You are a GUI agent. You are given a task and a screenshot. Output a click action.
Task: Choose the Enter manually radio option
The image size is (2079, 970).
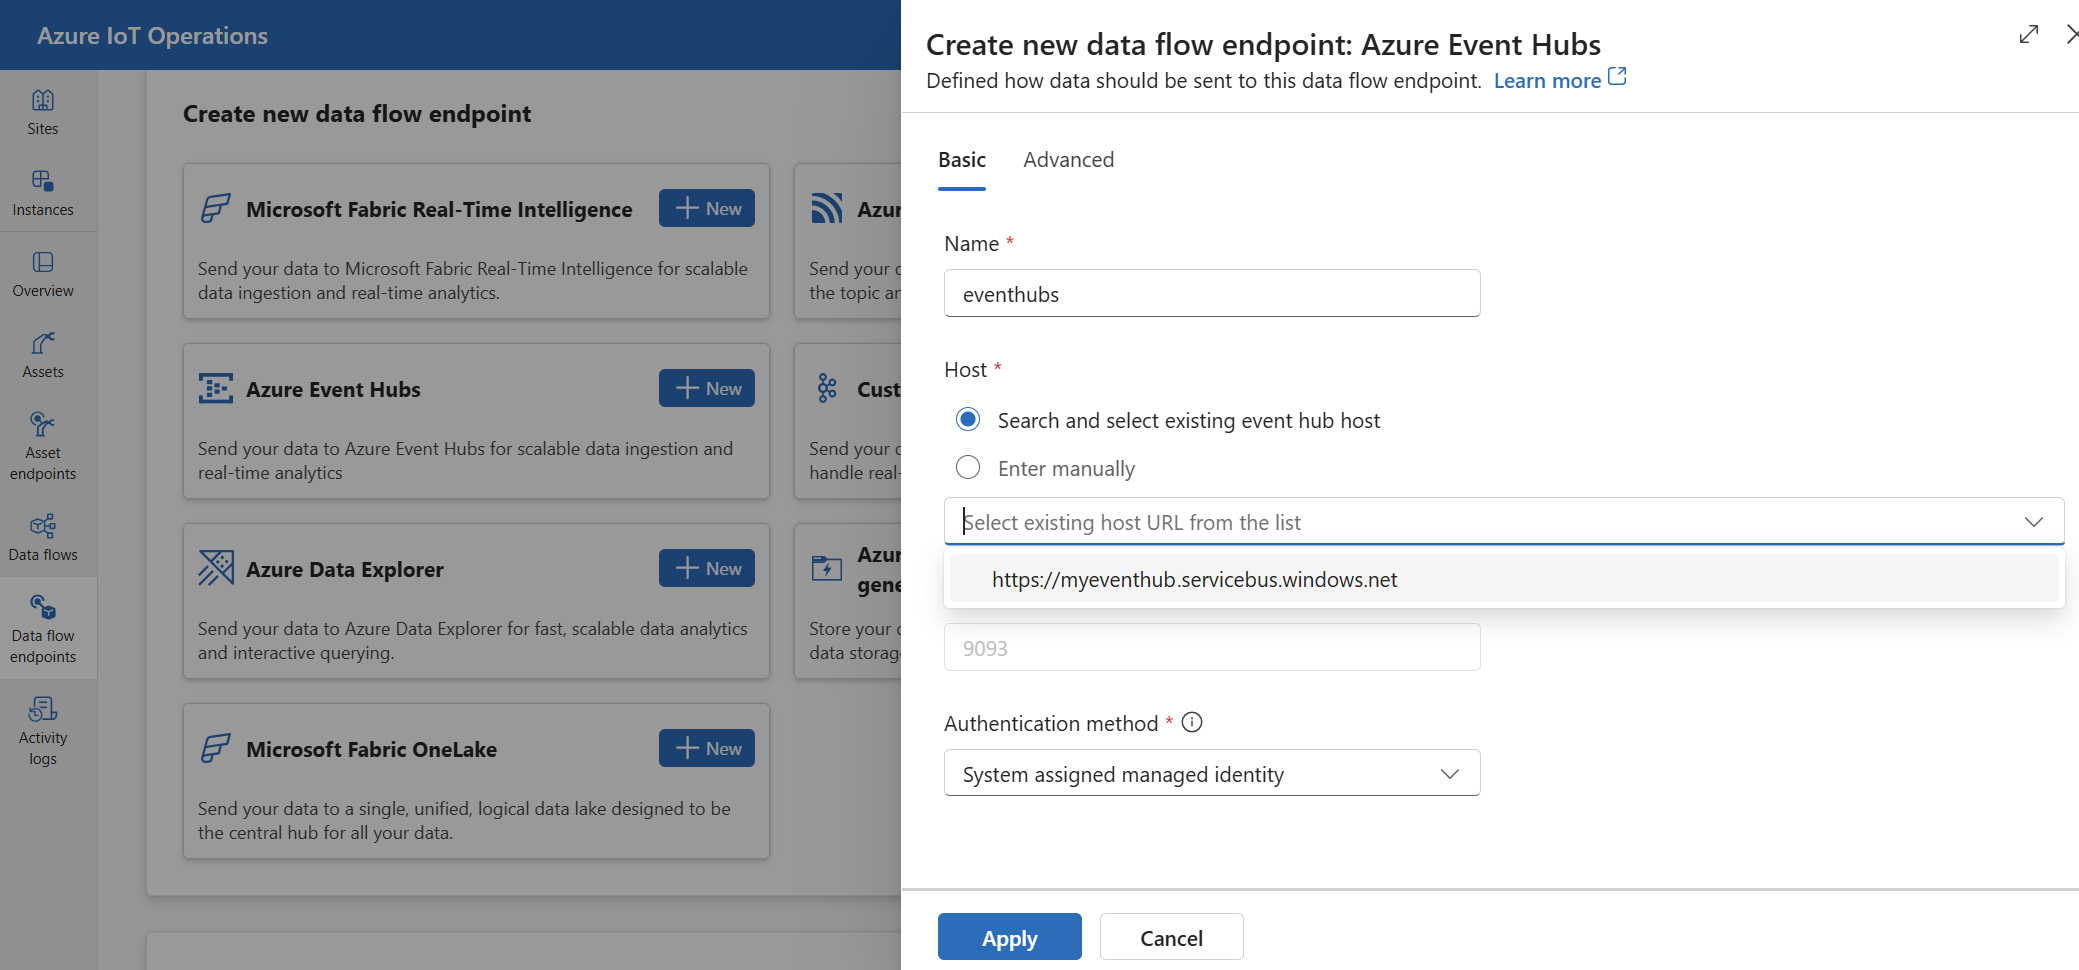(968, 467)
